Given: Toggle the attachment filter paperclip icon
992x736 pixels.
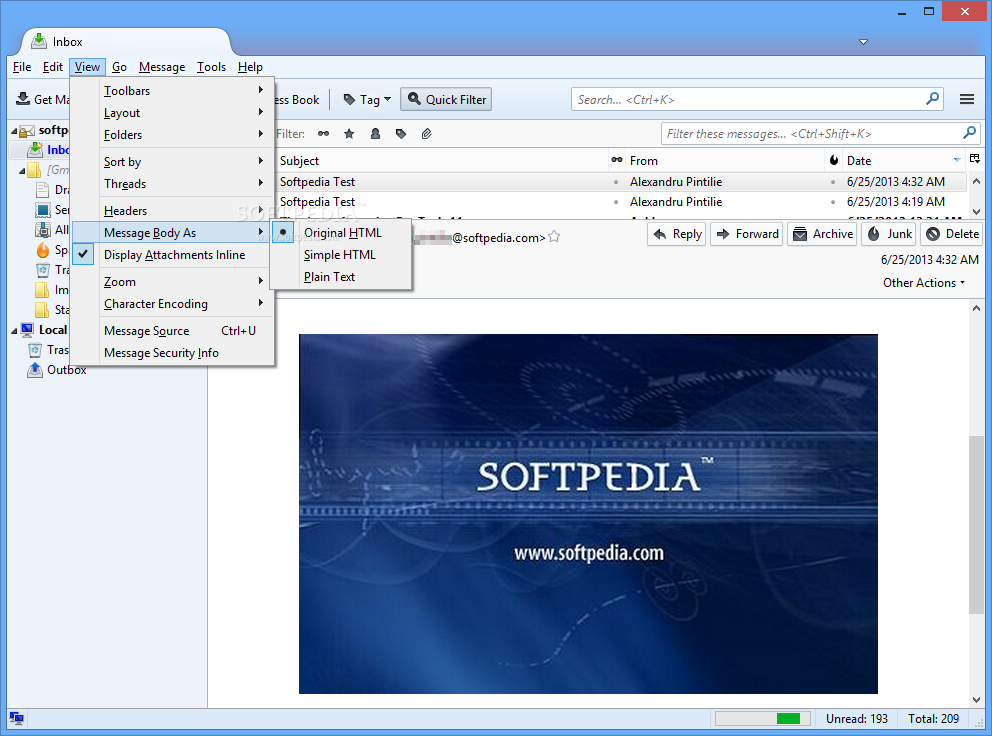Looking at the screenshot, I should point(426,134).
